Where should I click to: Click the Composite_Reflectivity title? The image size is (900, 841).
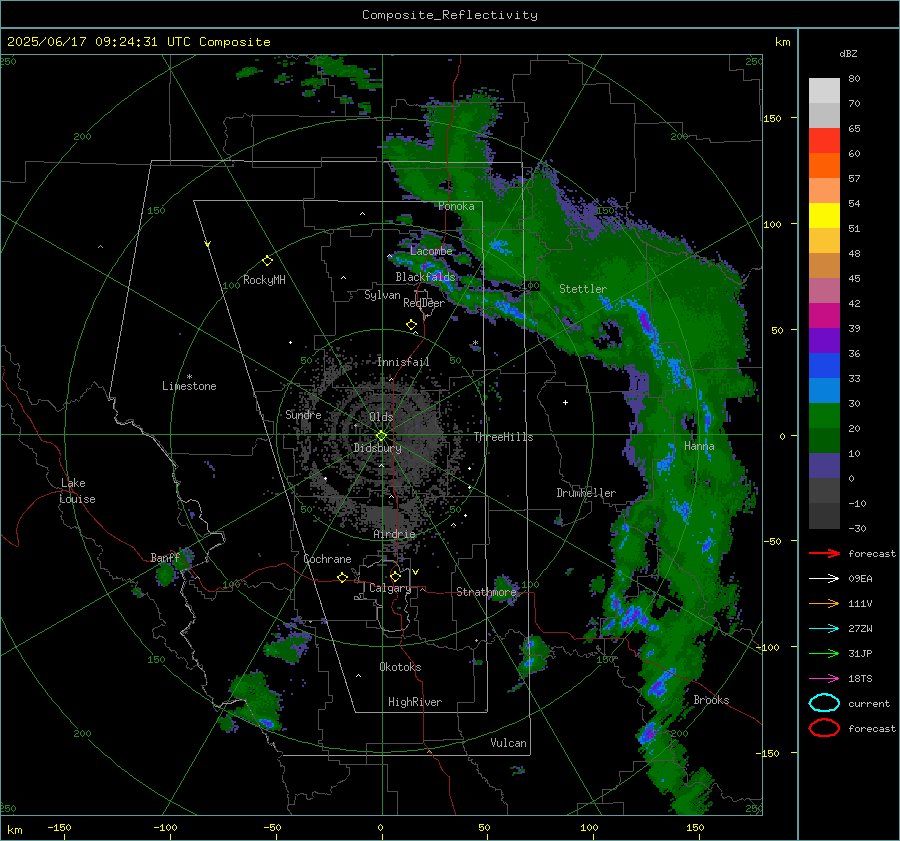tap(450, 15)
